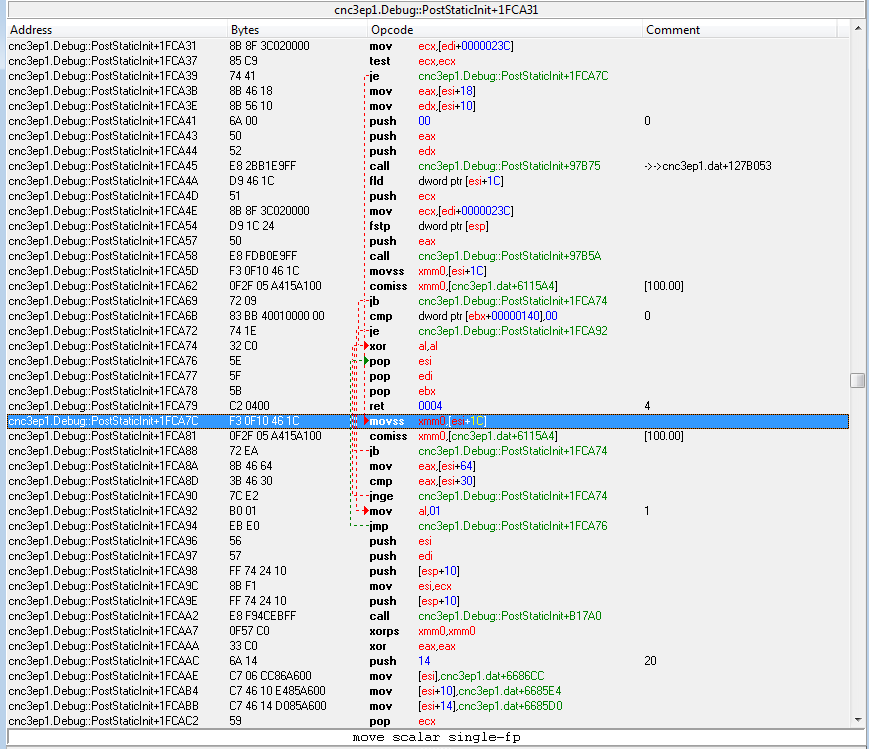The height and width of the screenshot is (749, 869).
Task: Click the status bar text move scalar single-fp
Action: [435, 736]
